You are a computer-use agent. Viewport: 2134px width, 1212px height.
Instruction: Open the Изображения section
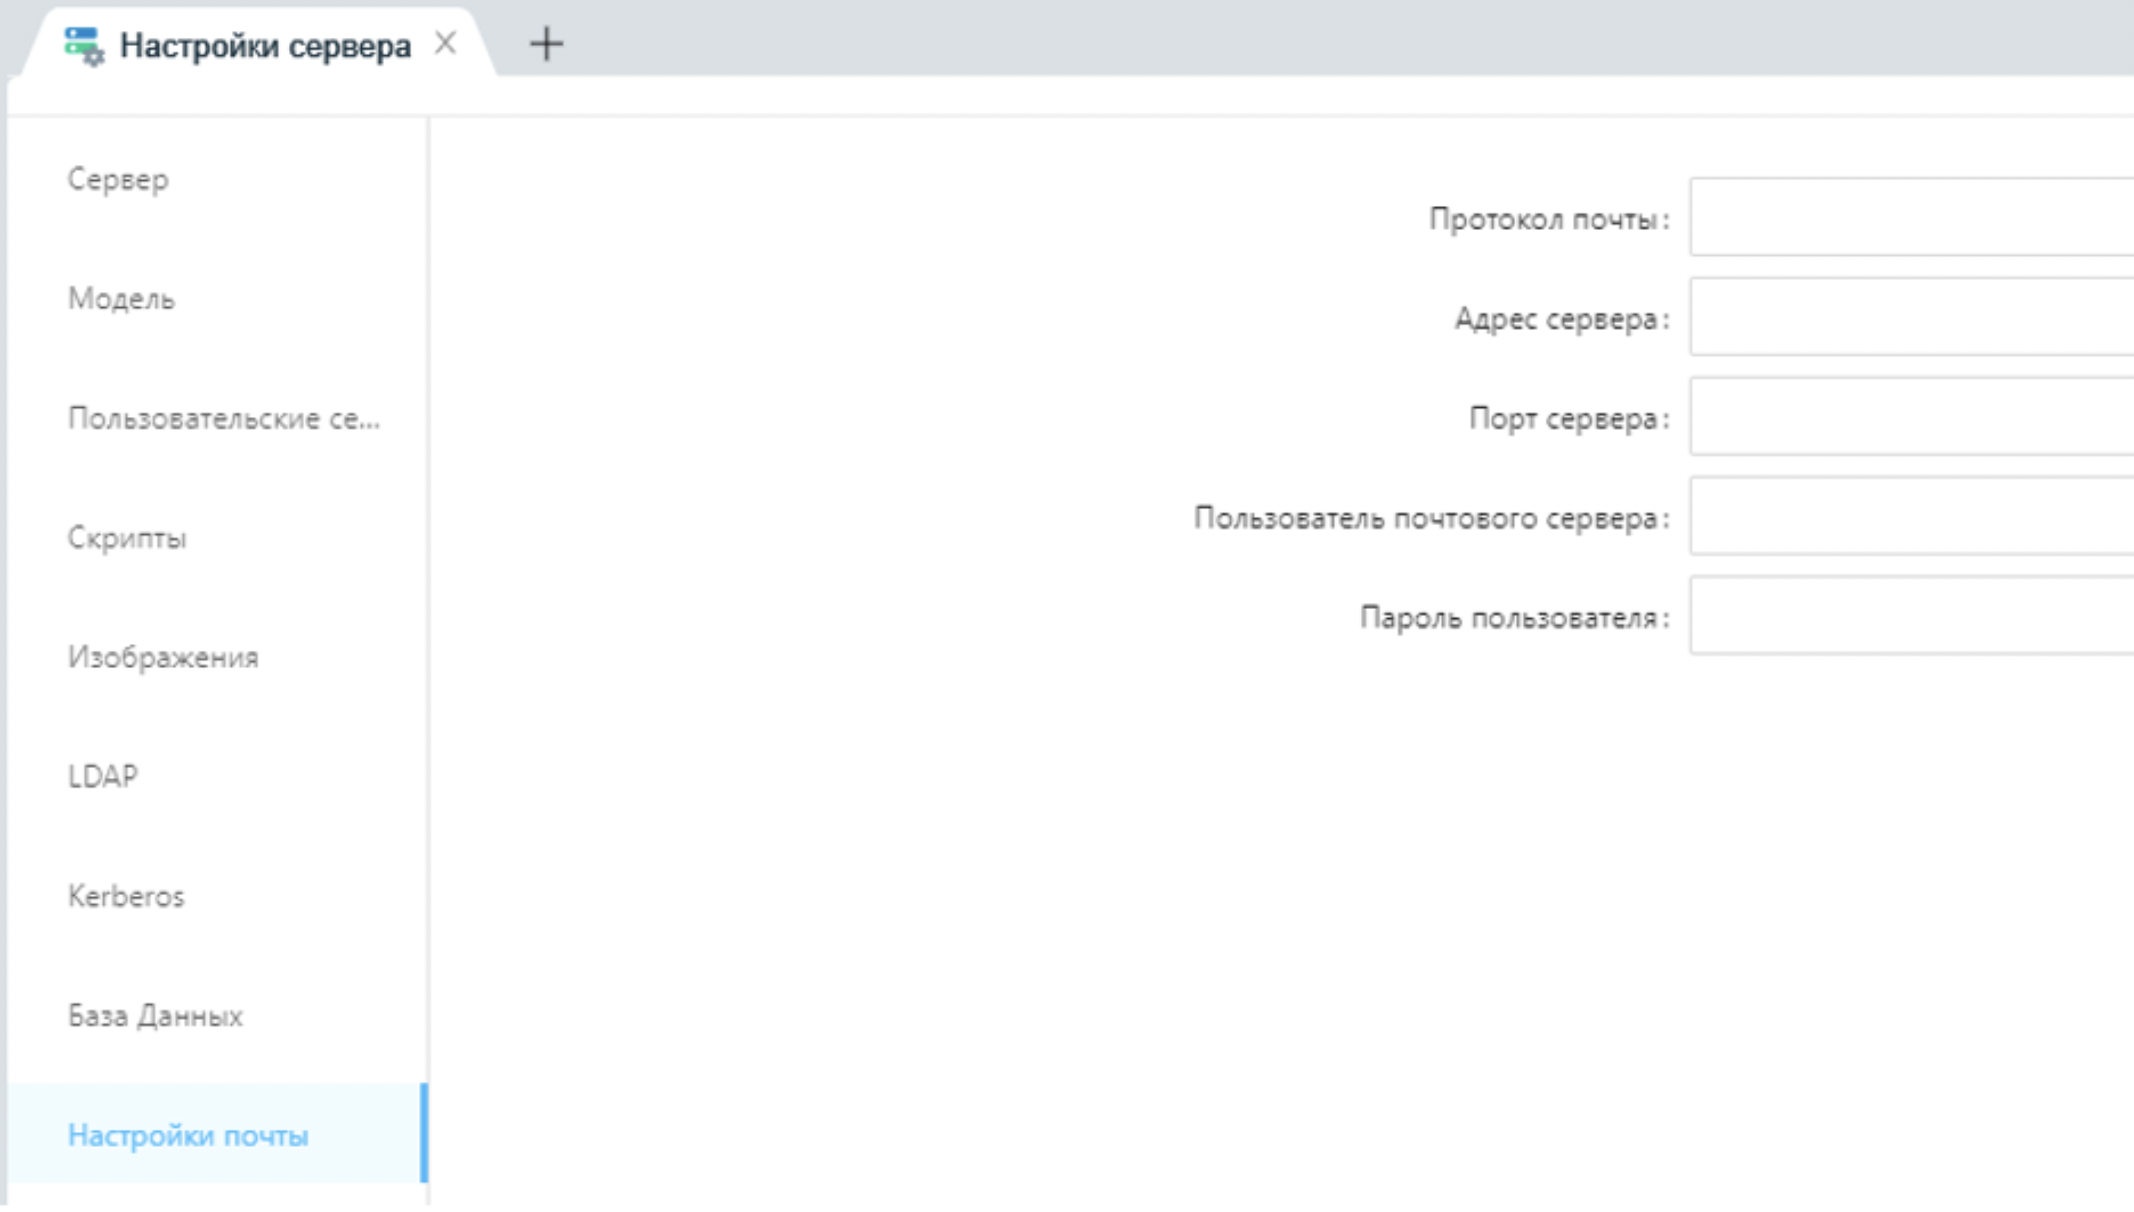[162, 657]
